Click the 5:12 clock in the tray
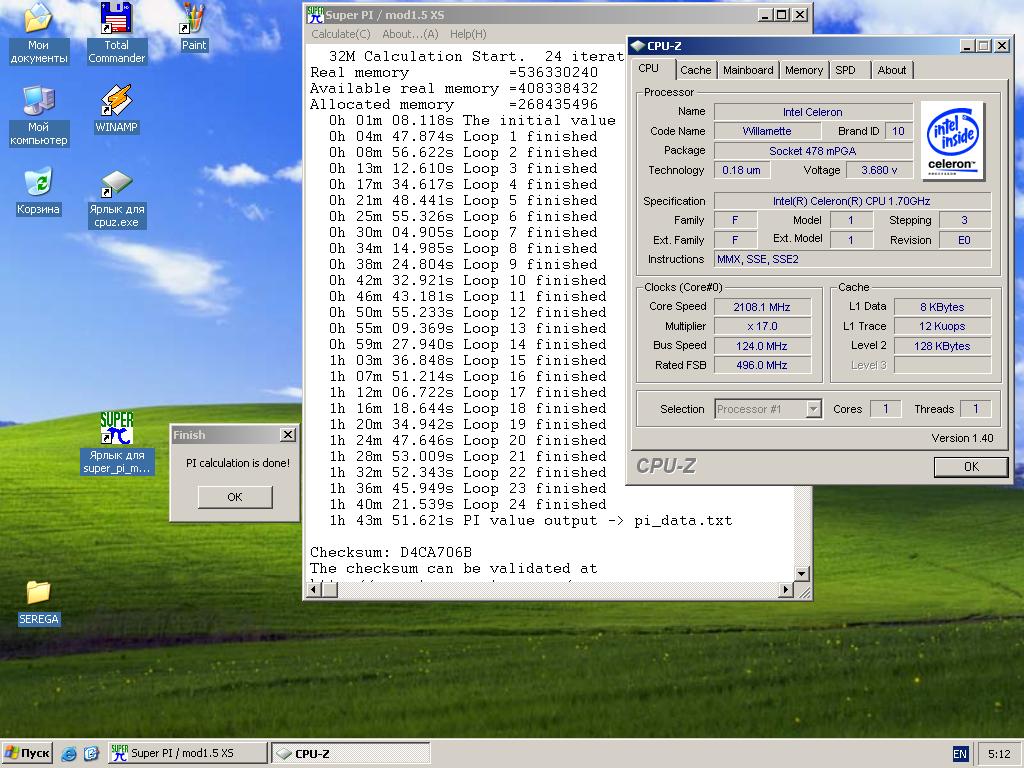The height and width of the screenshot is (768, 1024). click(x=999, y=754)
